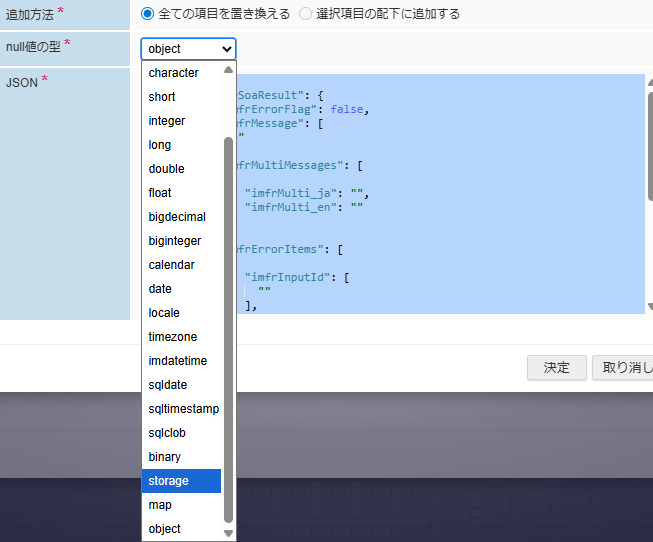This screenshot has height=542, width=653.
Task: Choose 'character' from the null type list
Action: (x=180, y=73)
